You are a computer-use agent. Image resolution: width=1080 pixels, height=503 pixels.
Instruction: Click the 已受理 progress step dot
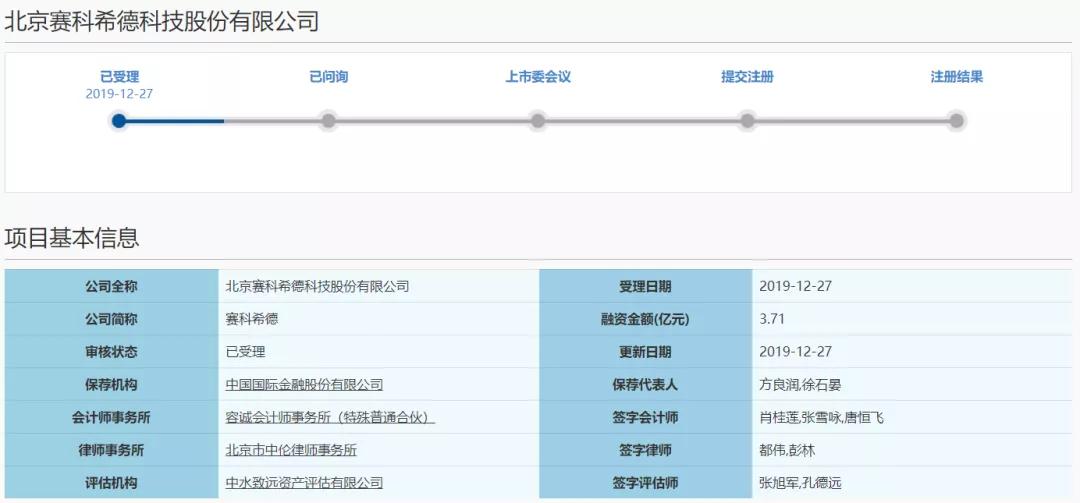(119, 121)
